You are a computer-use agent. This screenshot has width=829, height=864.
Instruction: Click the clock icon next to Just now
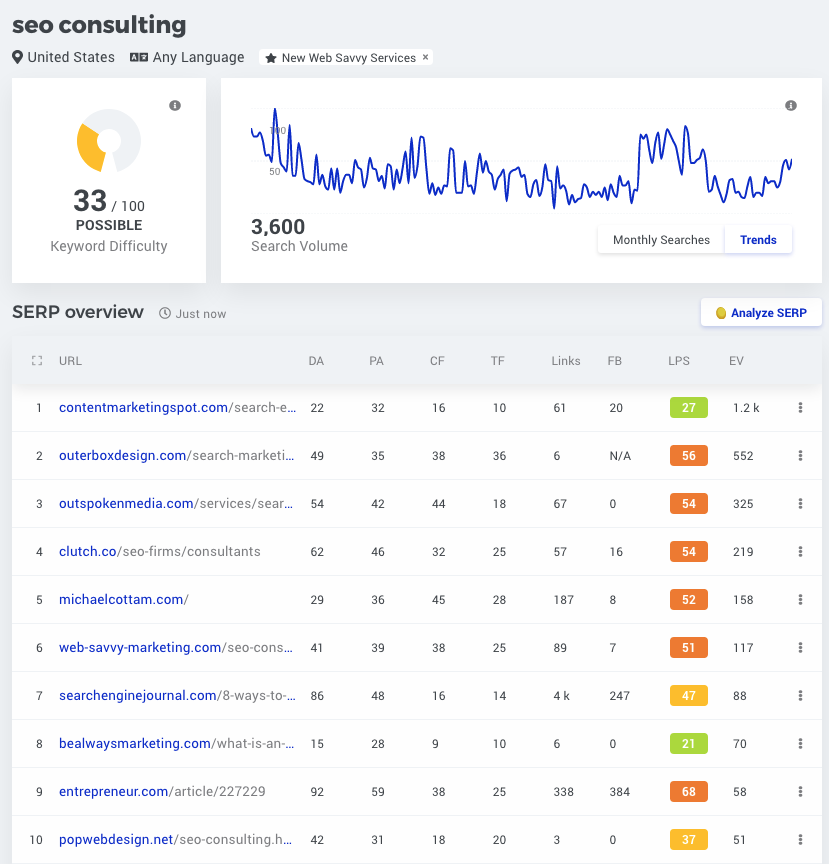pyautogui.click(x=165, y=313)
